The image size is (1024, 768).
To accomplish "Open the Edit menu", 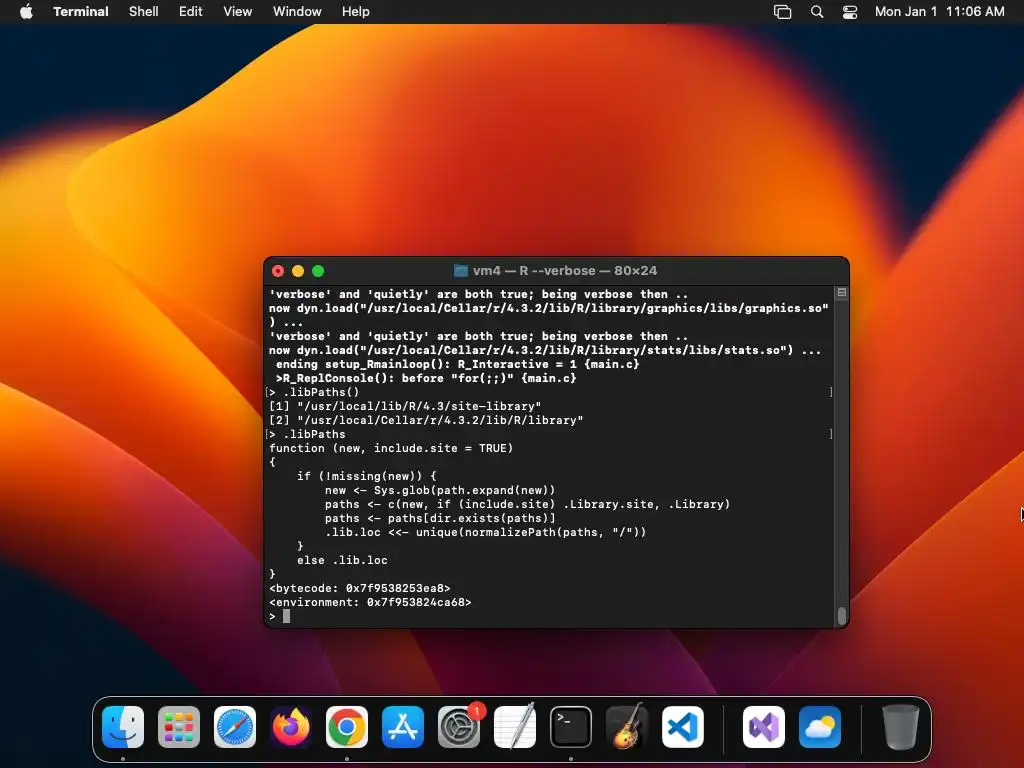I will pyautogui.click(x=191, y=12).
